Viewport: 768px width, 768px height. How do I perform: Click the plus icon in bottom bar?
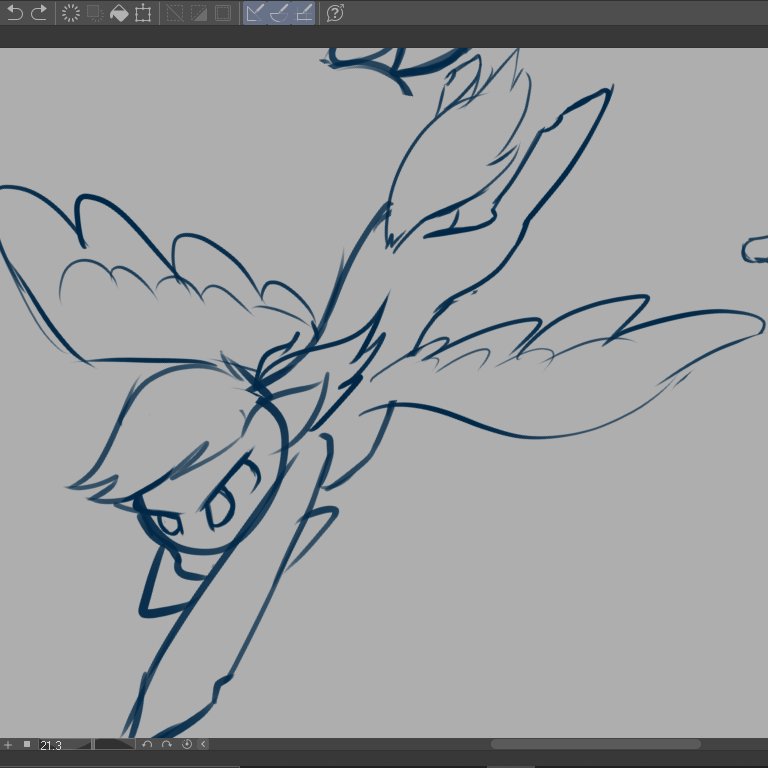pyautogui.click(x=8, y=744)
